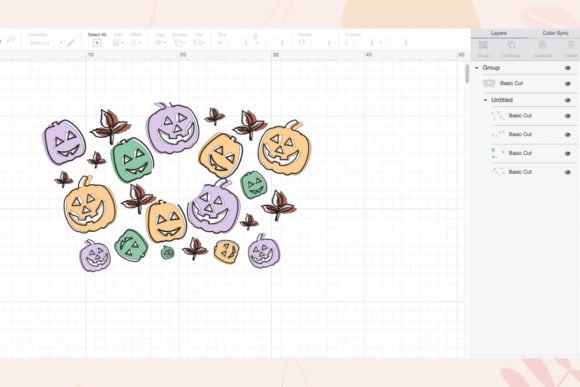Collapse the Group layer tree
Image resolution: width=580 pixels, height=387 pixels.
pos(477,68)
